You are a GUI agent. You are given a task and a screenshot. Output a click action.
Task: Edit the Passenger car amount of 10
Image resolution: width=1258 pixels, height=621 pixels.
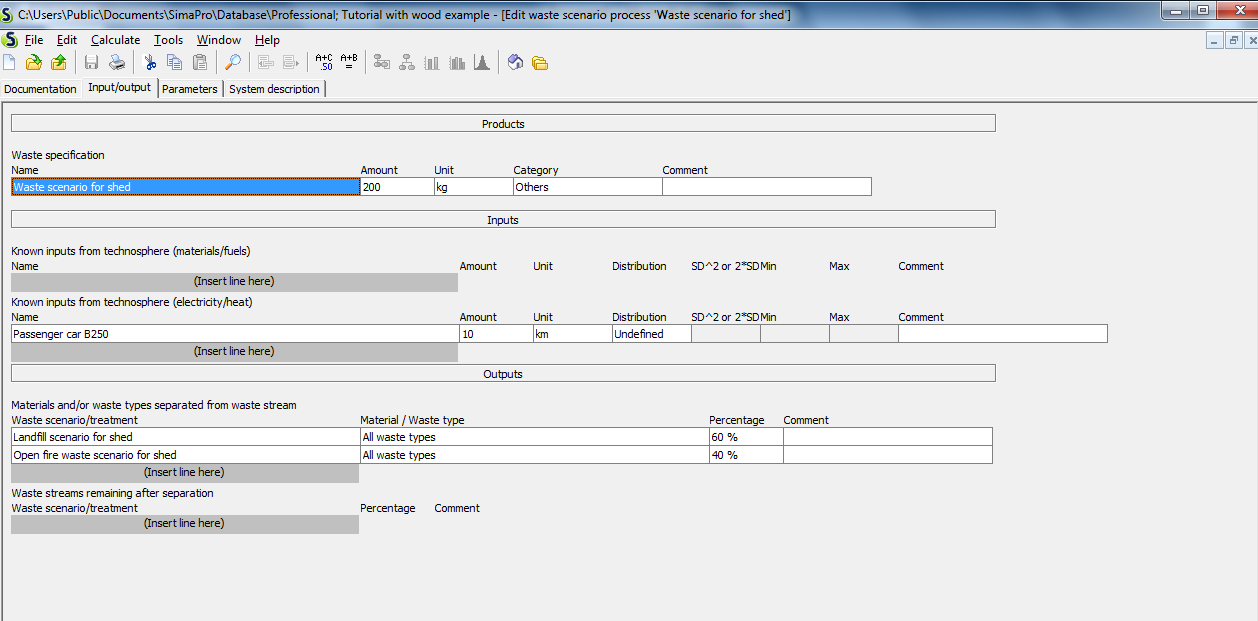pos(495,334)
